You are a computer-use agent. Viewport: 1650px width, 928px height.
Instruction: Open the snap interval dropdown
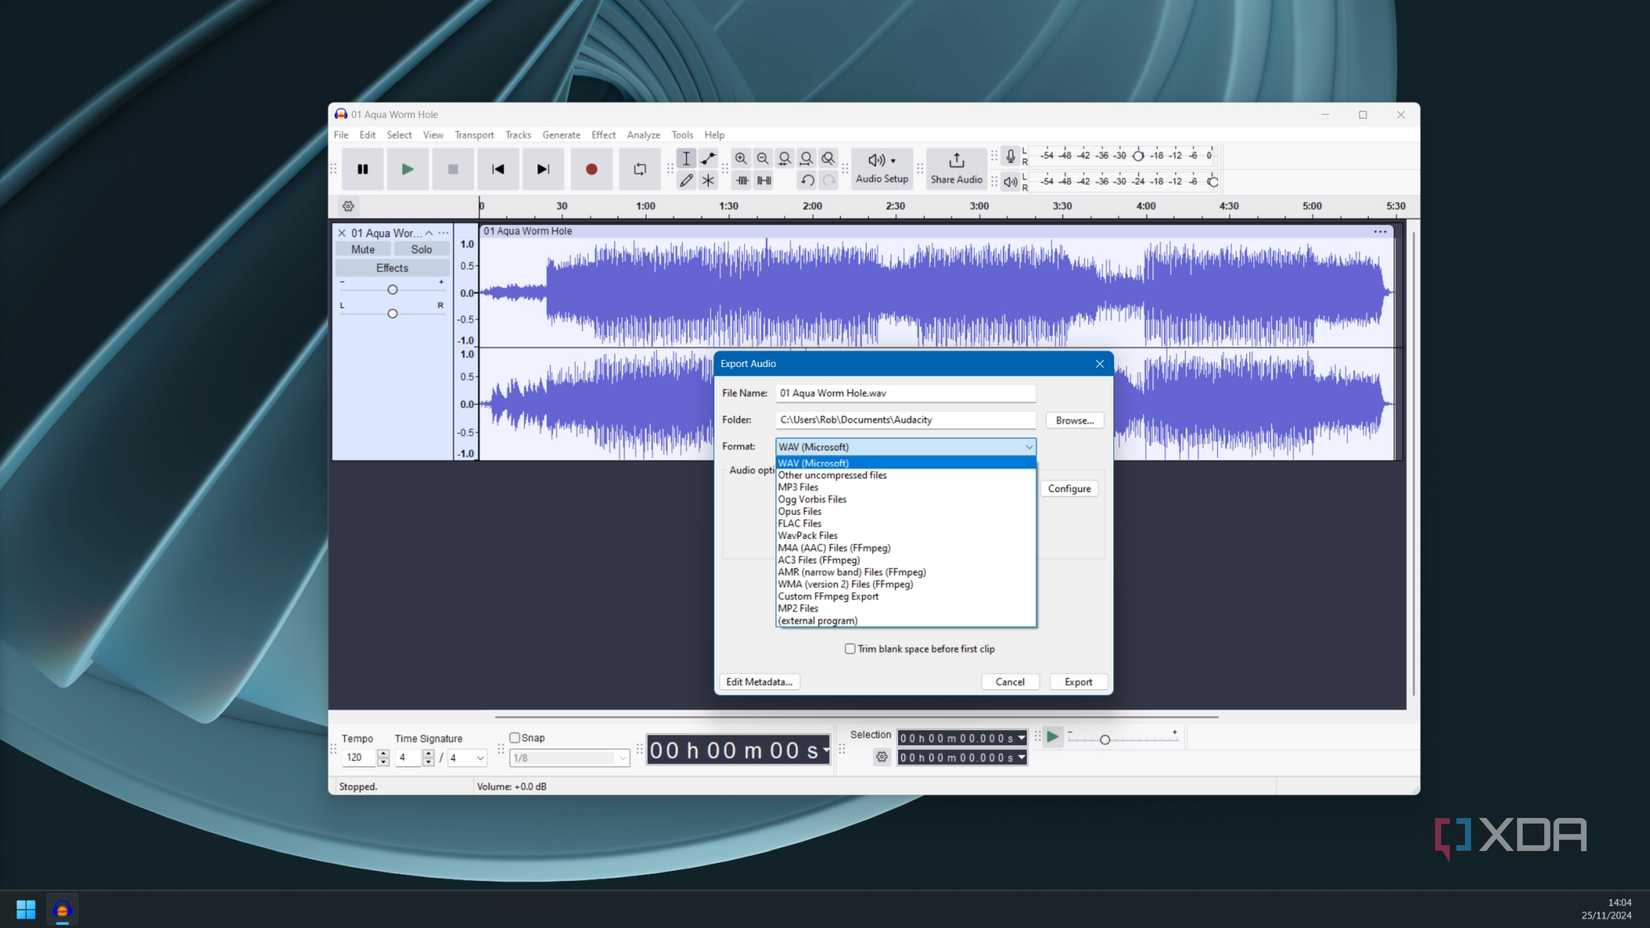coord(622,758)
